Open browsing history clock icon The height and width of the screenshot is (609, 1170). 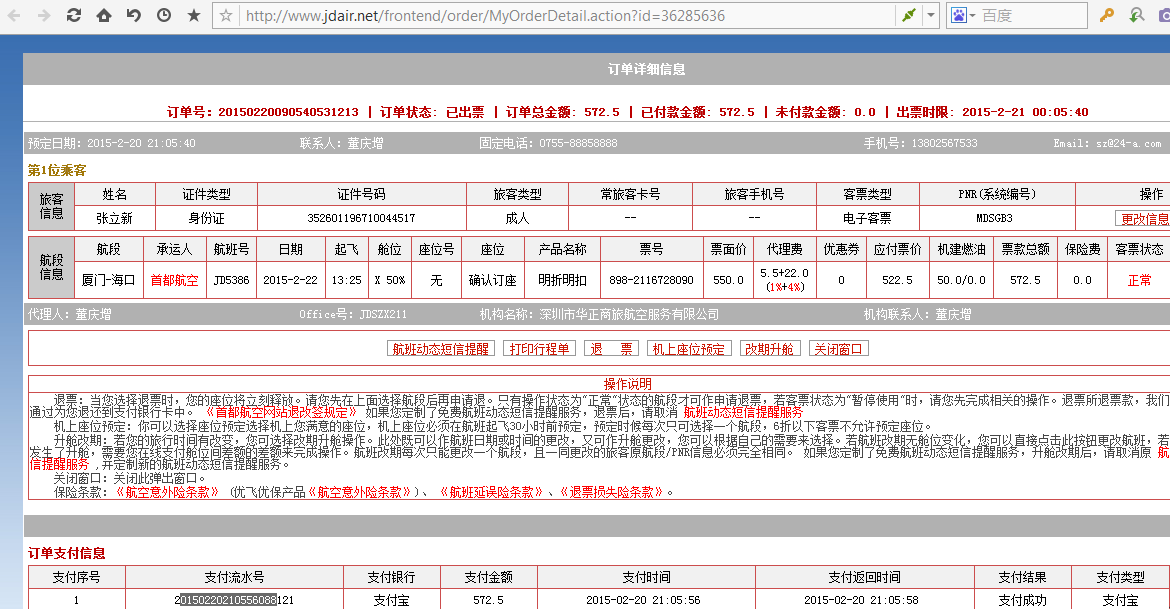[x=163, y=15]
